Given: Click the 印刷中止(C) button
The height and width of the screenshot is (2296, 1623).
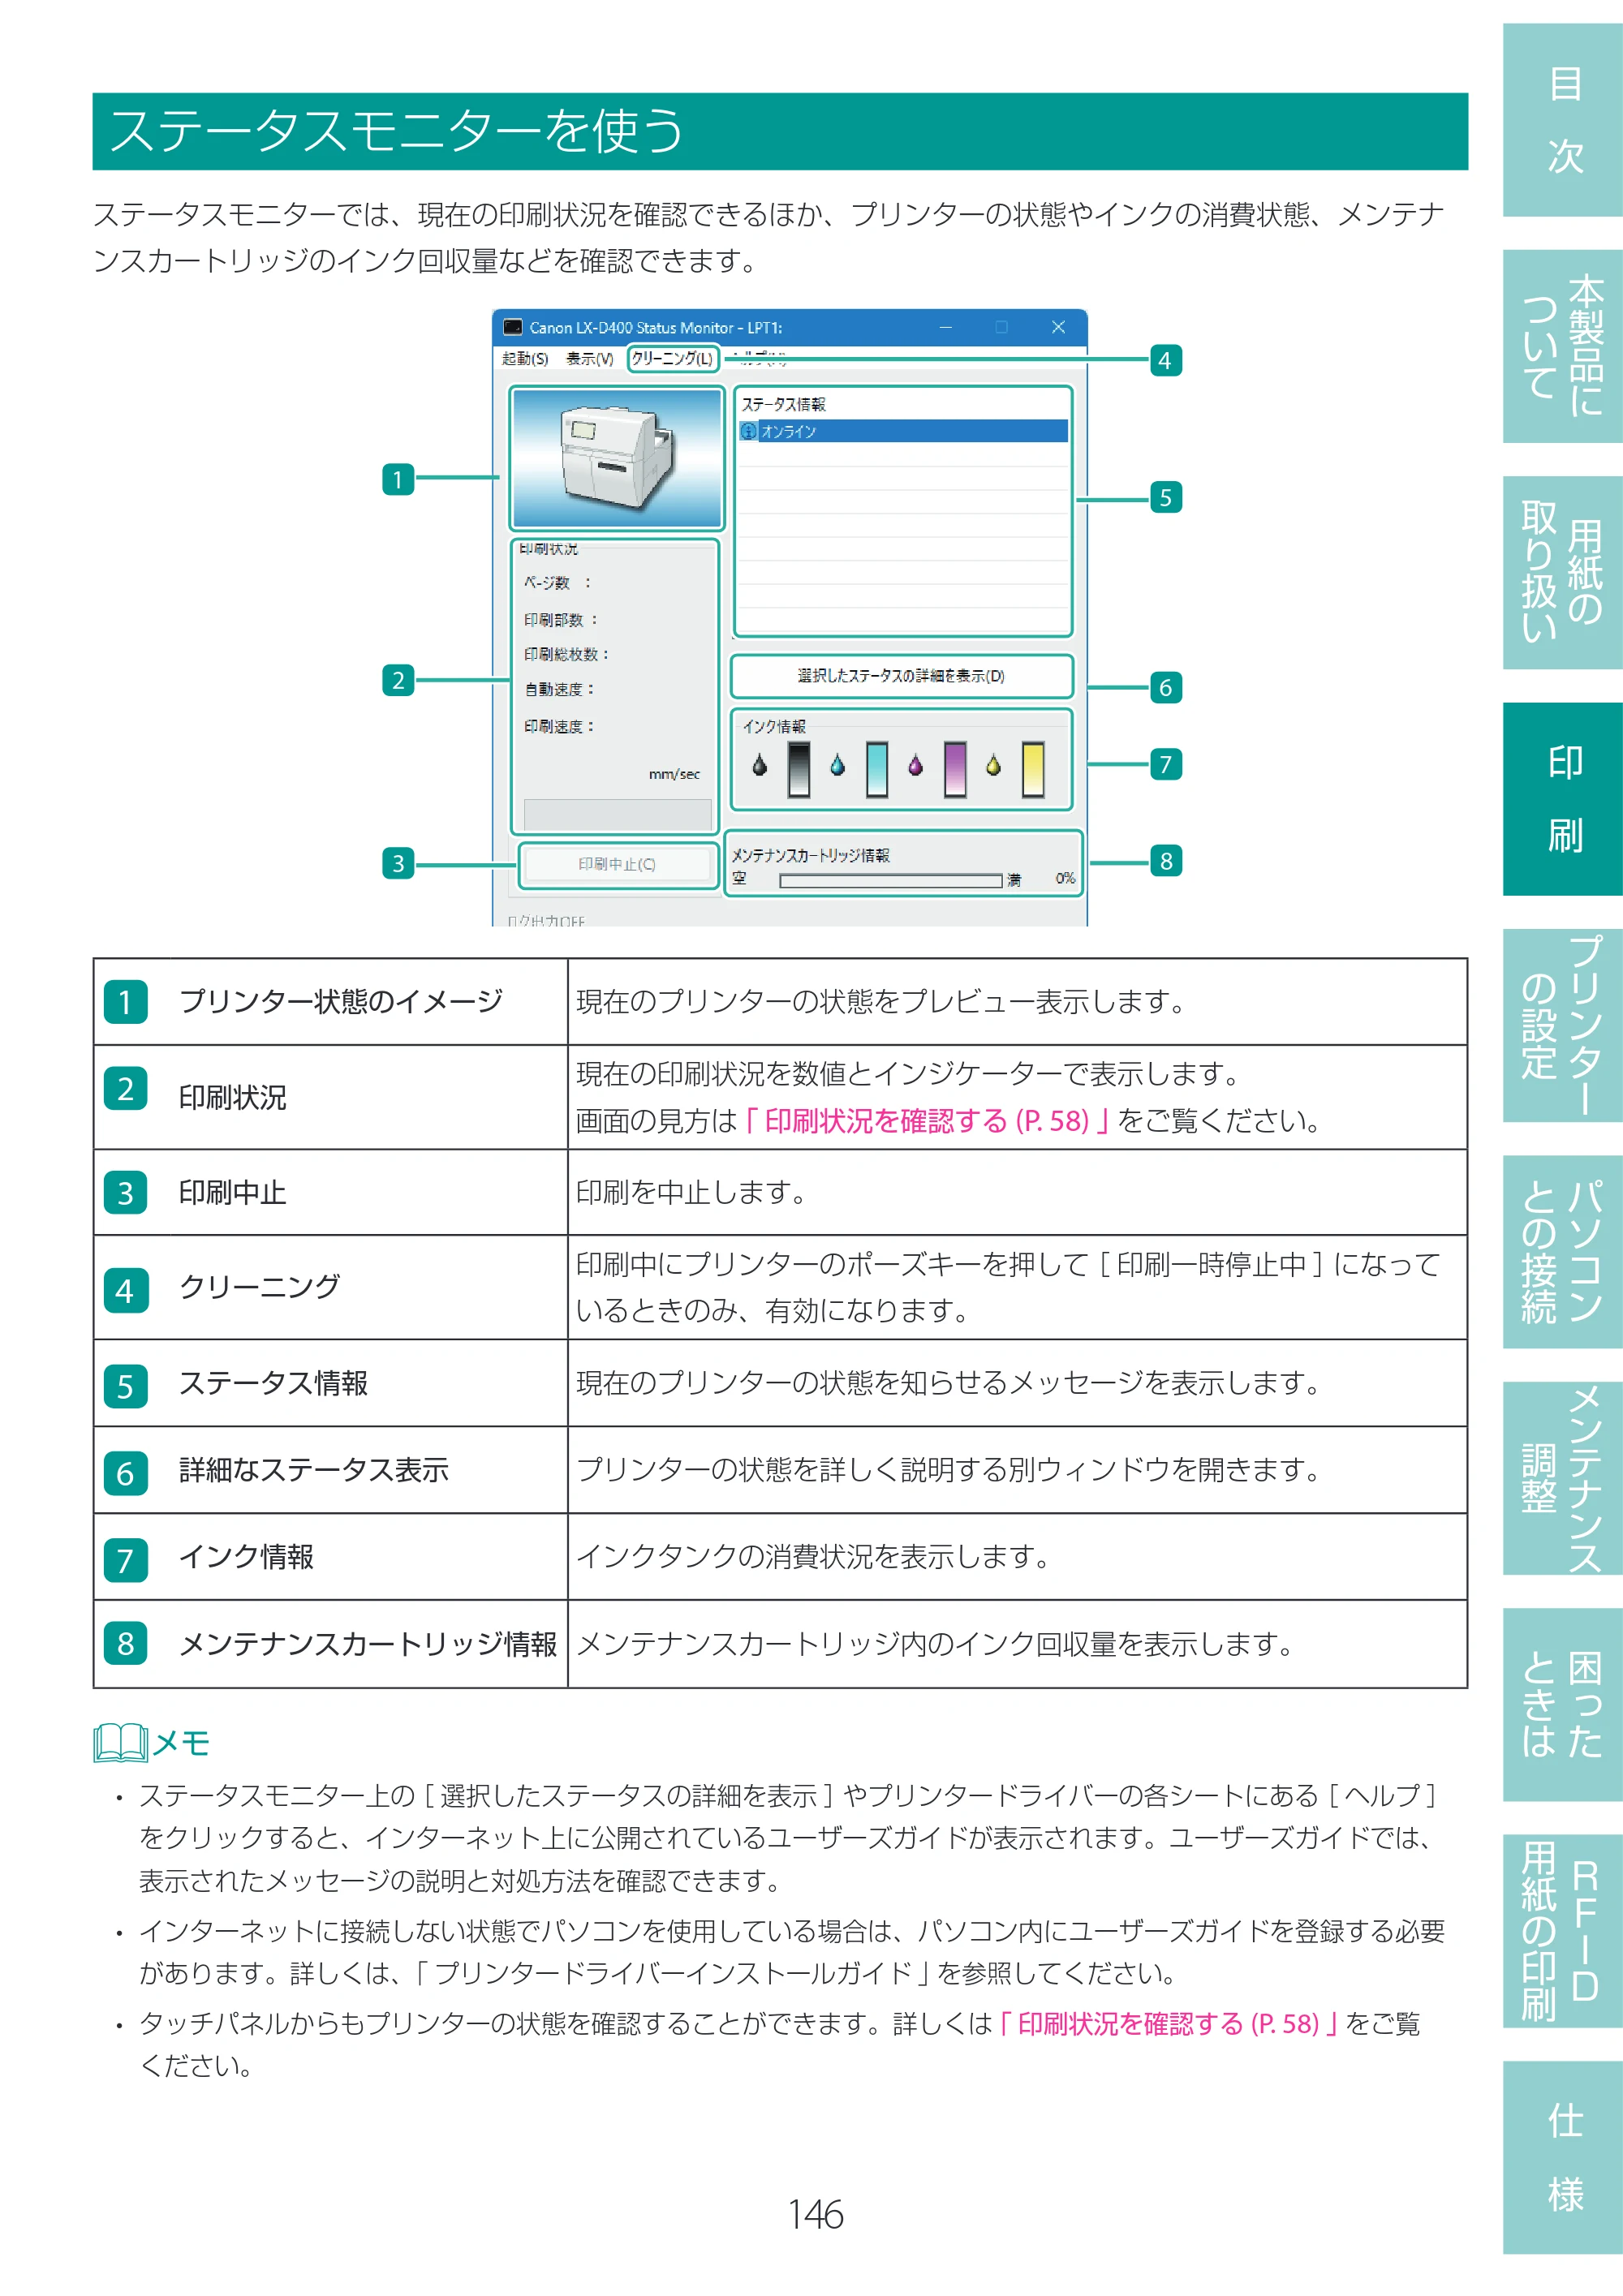Looking at the screenshot, I should (x=617, y=864).
